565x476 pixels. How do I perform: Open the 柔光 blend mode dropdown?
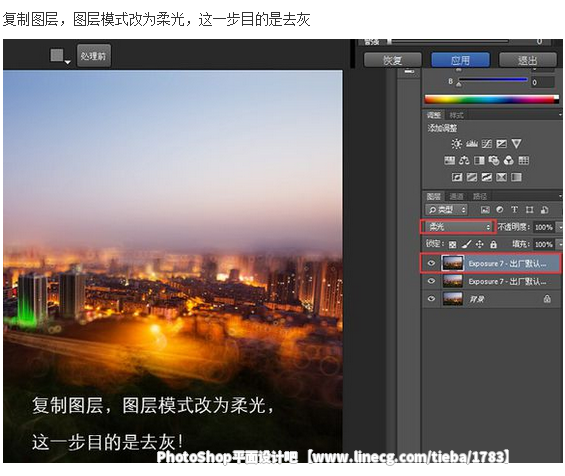tap(458, 227)
